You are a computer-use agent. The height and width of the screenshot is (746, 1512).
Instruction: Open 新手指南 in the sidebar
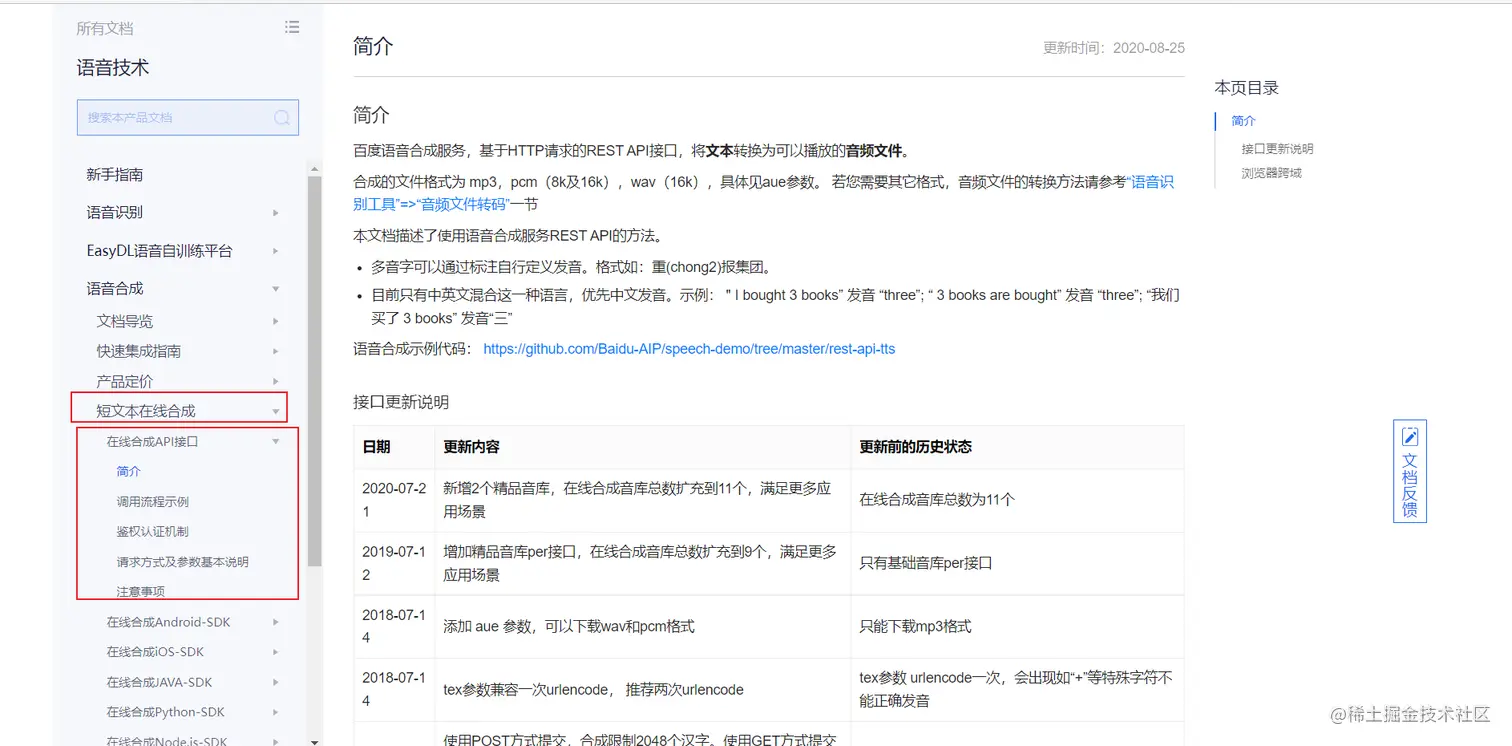pyautogui.click(x=115, y=175)
